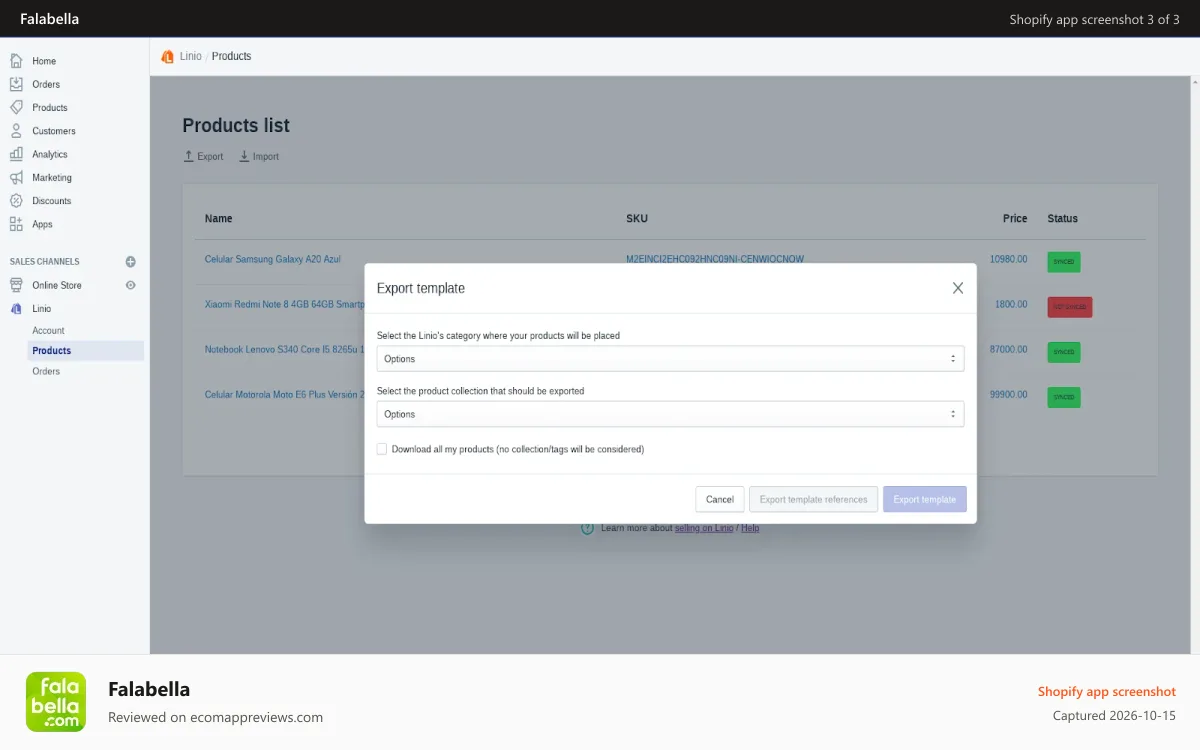Screen dimensions: 1200x750
Task: Click the Home icon in the sidebar
Action: [16, 61]
